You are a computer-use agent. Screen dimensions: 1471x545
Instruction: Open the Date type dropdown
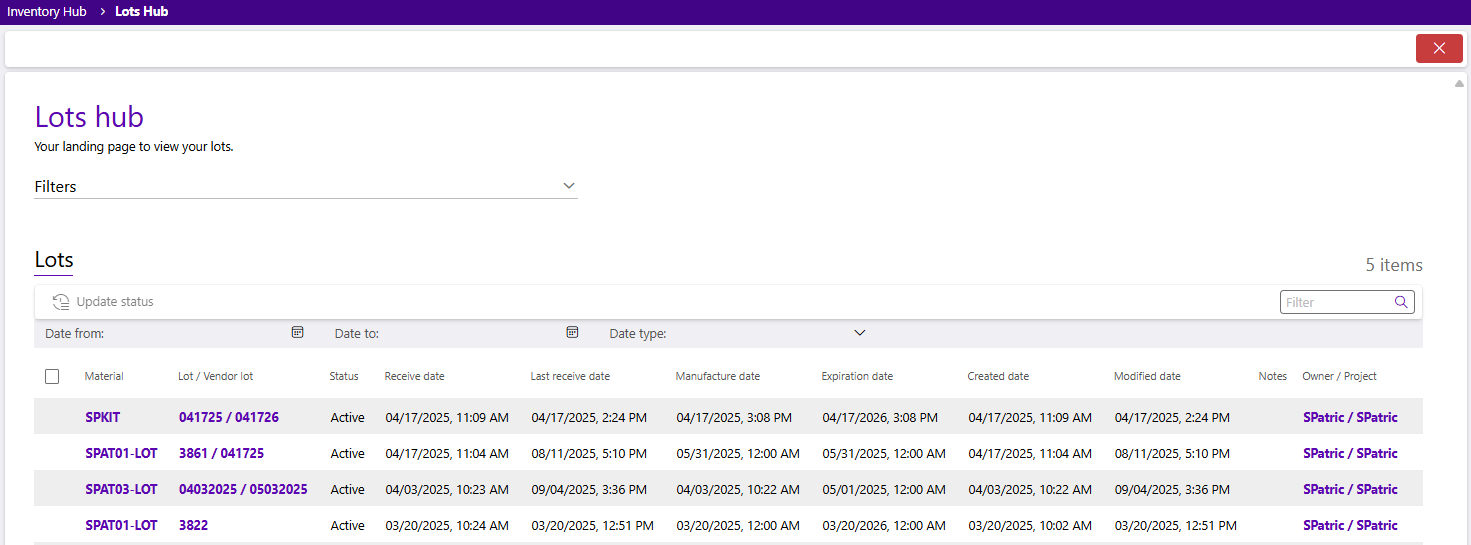pos(859,333)
